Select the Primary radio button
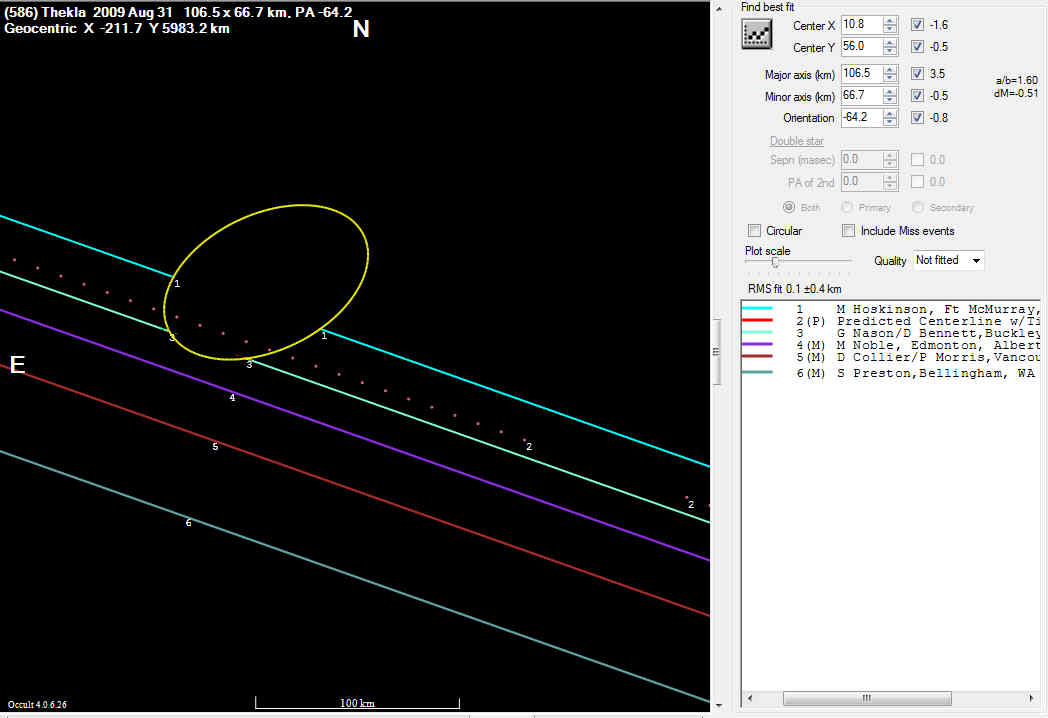Viewport: 1048px width, 718px height. click(847, 207)
